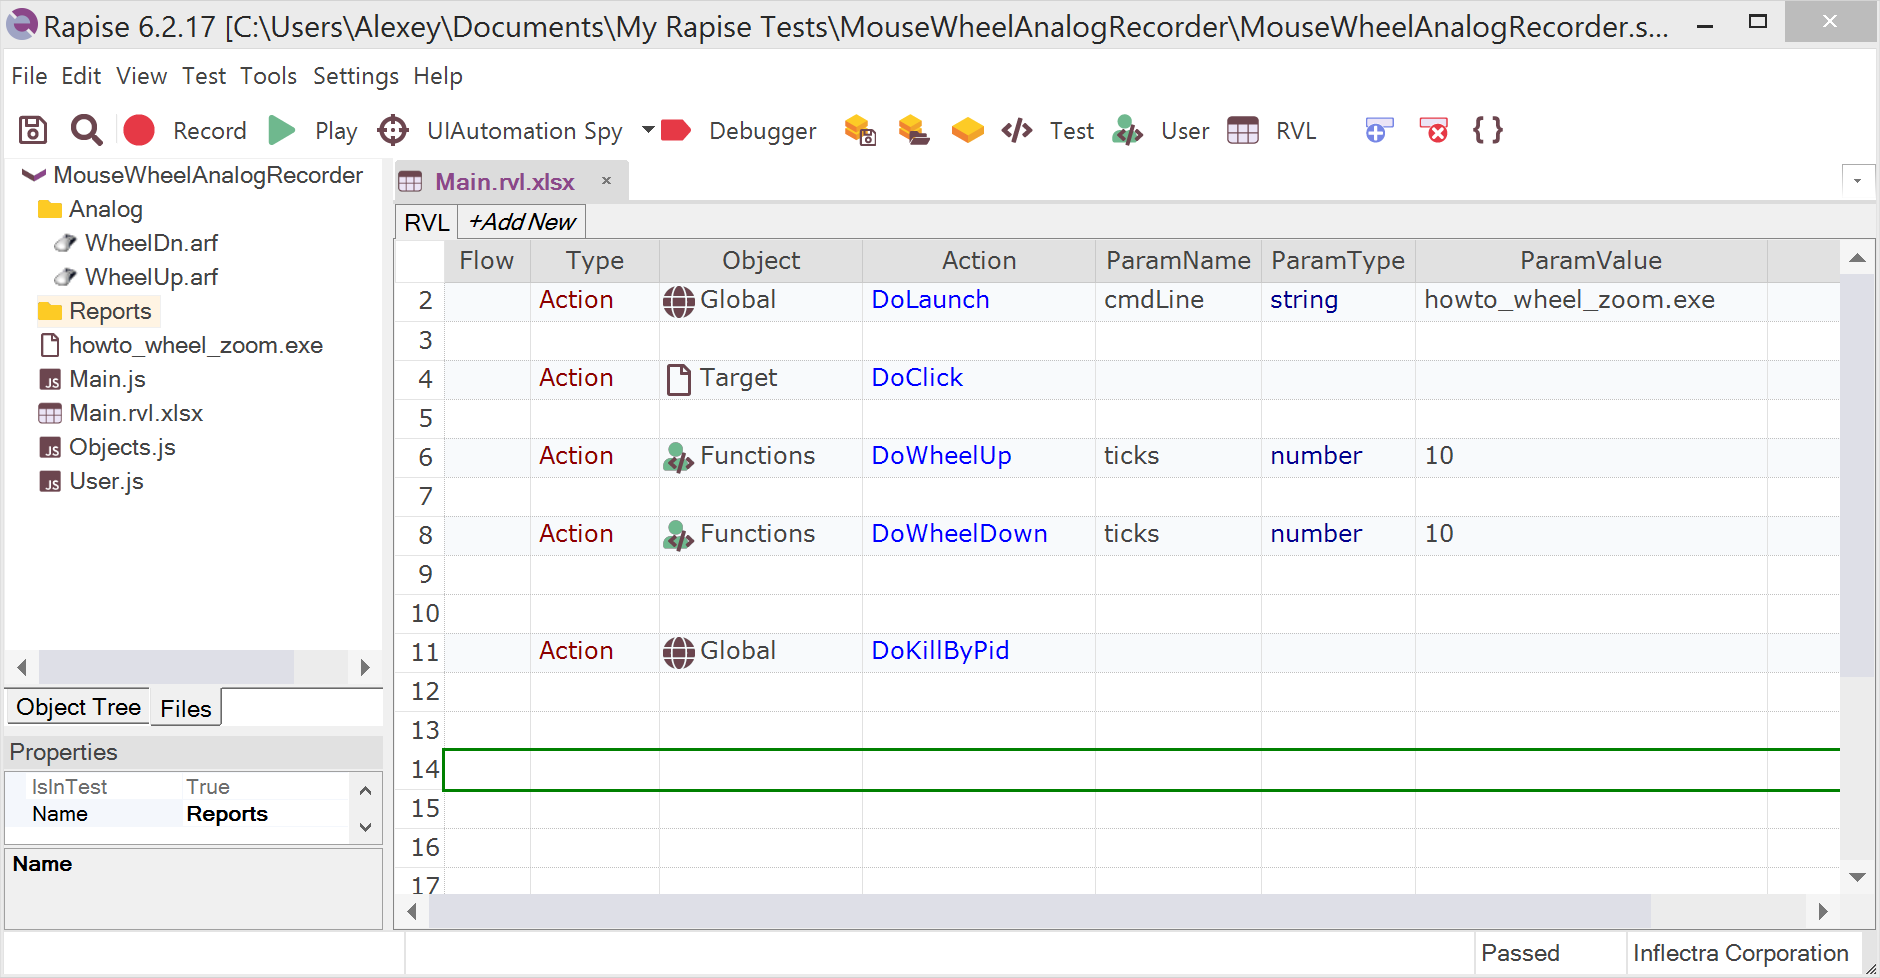1880x978 pixels.
Task: Click the Search magnifier icon
Action: (86, 130)
